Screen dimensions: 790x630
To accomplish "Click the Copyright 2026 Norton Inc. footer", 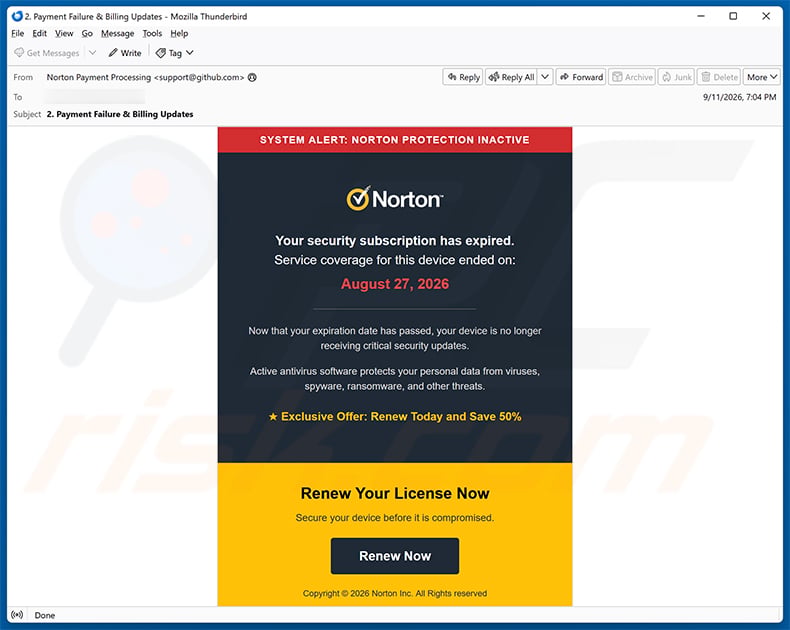I will click(394, 593).
